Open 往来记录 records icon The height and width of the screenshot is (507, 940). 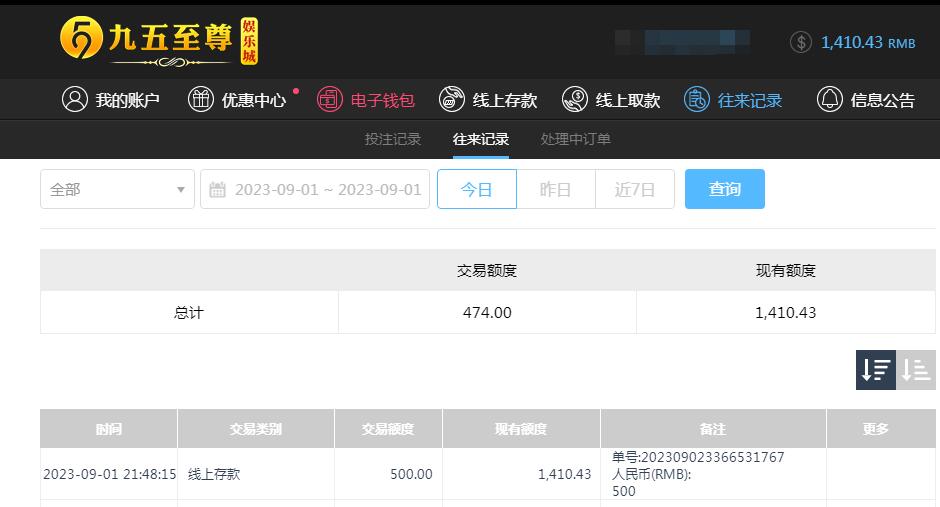[x=697, y=99]
